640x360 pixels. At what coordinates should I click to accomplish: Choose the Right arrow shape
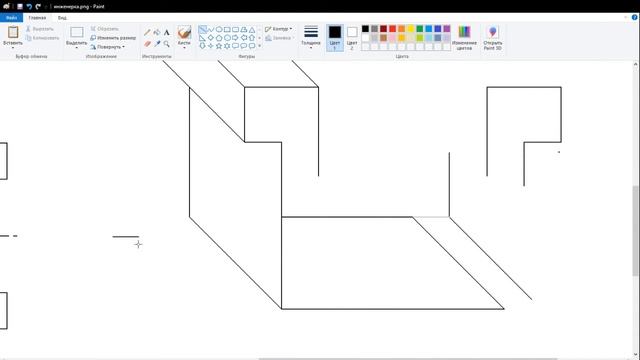click(x=236, y=38)
